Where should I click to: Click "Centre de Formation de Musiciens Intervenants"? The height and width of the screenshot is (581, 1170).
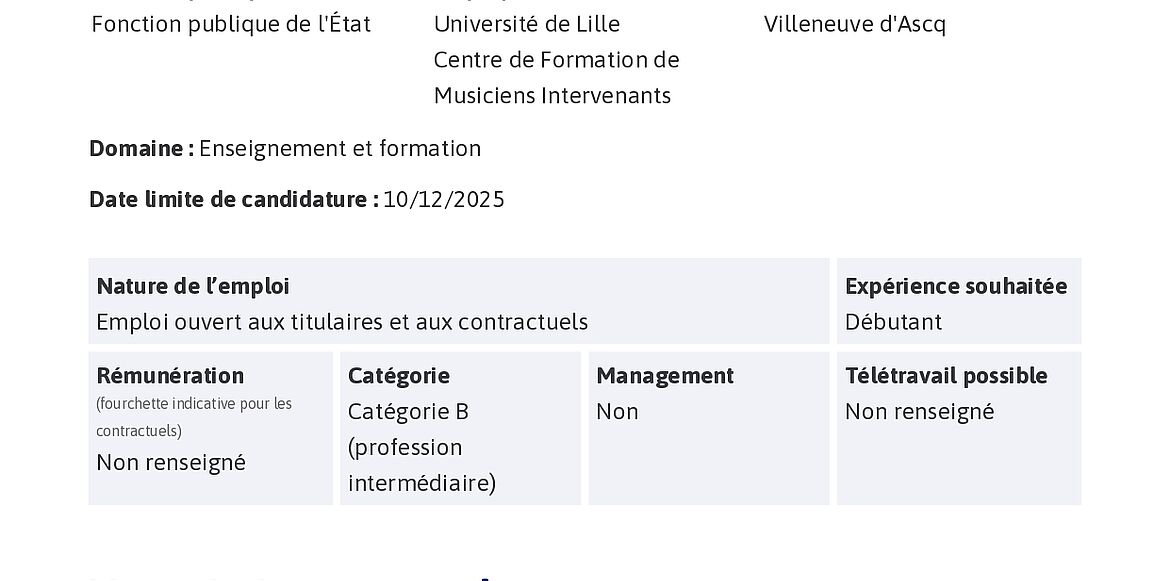click(x=556, y=78)
